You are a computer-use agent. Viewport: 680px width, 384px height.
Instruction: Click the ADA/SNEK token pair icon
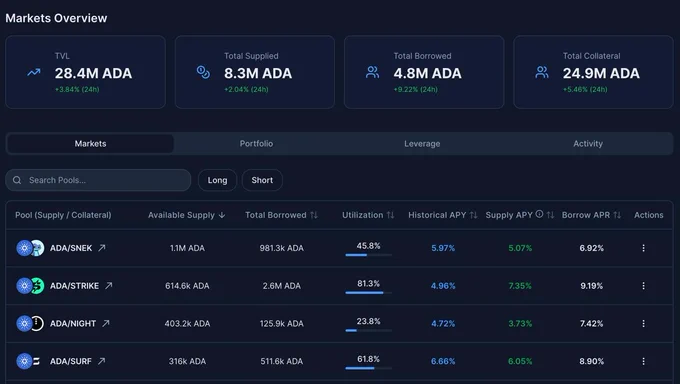click(30, 248)
